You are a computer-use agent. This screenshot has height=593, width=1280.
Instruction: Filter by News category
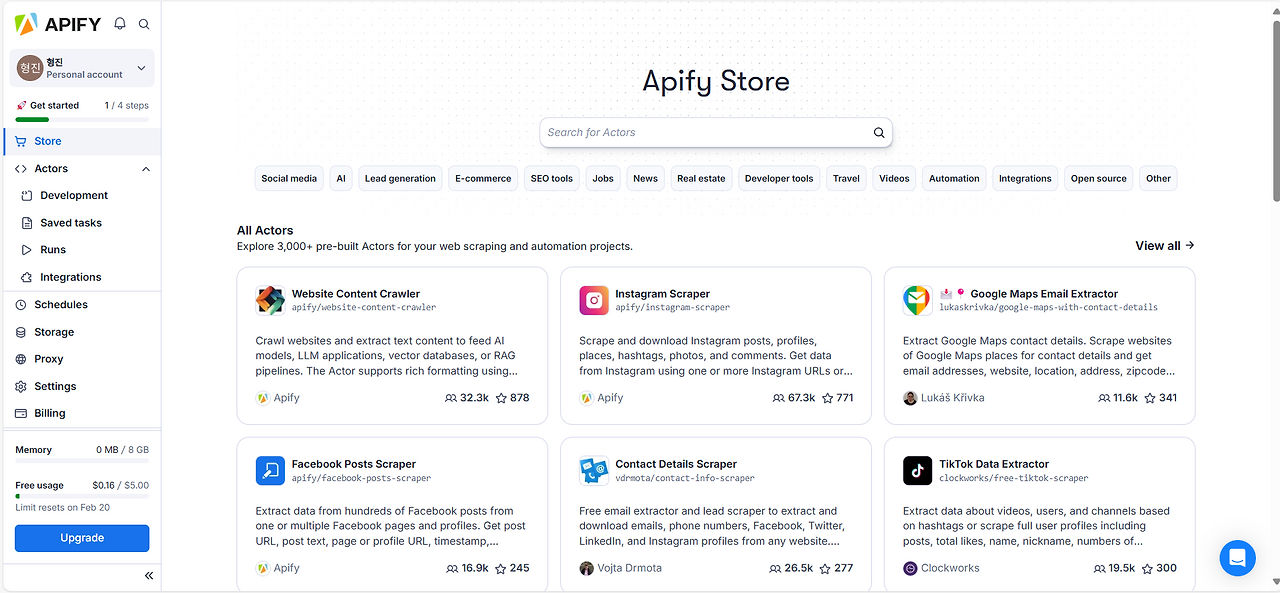click(x=646, y=179)
